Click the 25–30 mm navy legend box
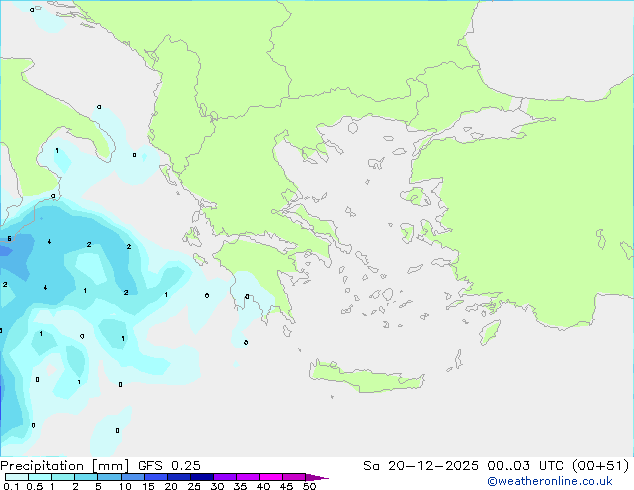 tap(202, 477)
